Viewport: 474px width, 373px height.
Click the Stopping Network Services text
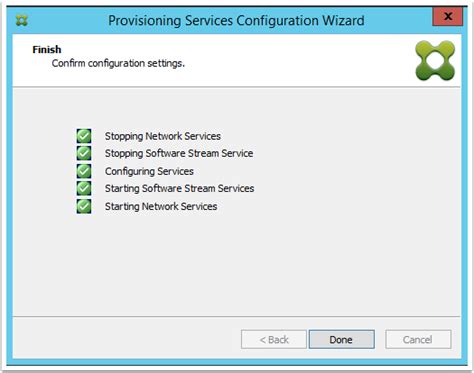pyautogui.click(x=163, y=136)
